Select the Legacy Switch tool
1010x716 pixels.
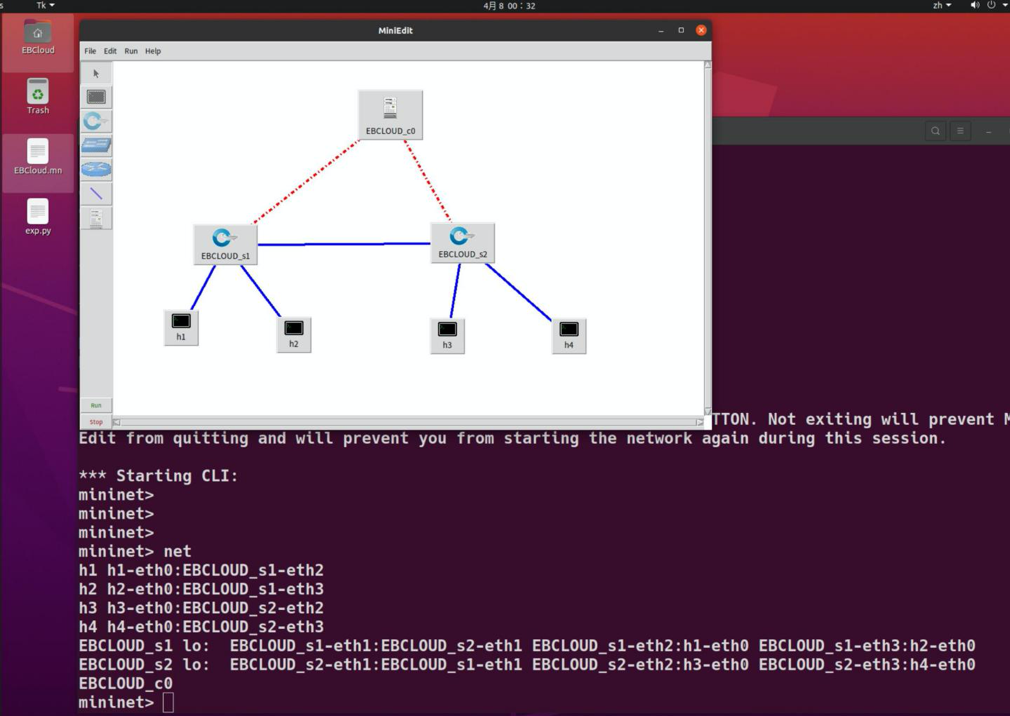[96, 146]
